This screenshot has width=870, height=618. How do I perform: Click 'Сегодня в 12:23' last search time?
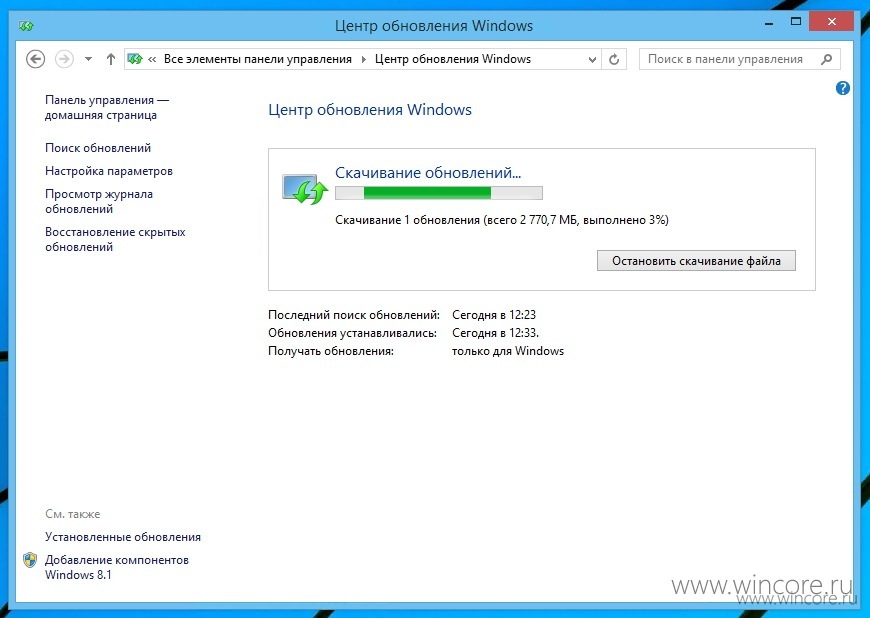coord(494,315)
